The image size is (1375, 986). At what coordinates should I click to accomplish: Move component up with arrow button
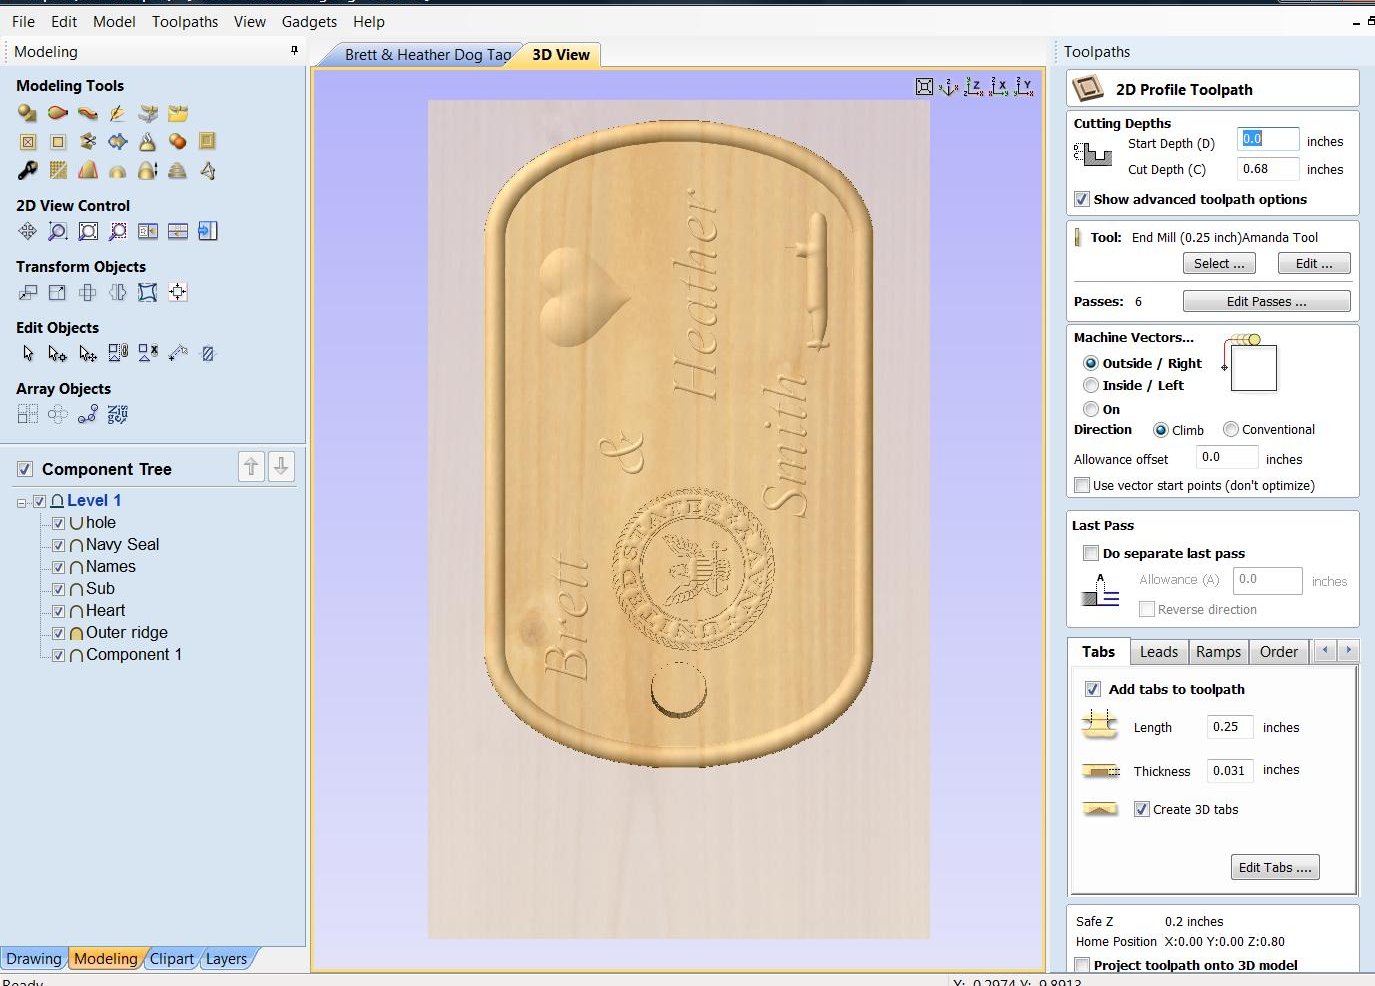tap(252, 467)
